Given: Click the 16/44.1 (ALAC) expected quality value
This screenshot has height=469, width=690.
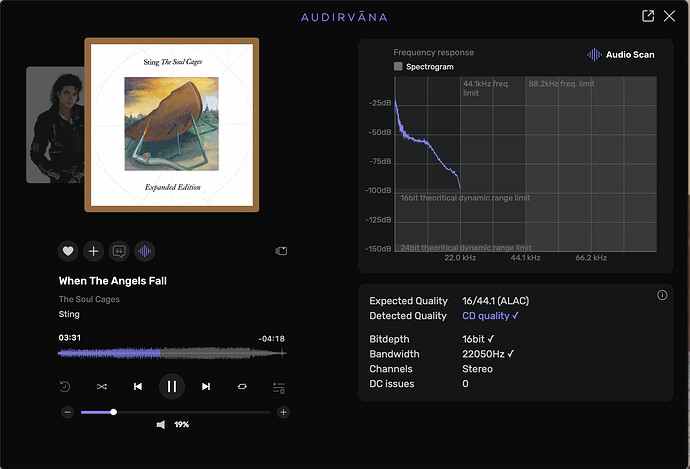Looking at the screenshot, I should pyautogui.click(x=495, y=301).
